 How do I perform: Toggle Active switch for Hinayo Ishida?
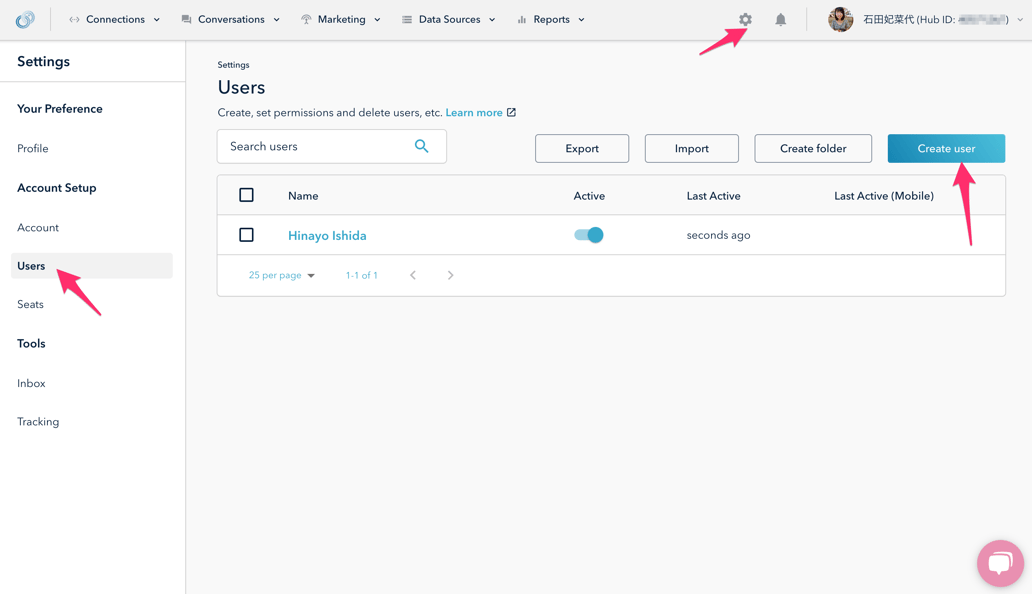coord(589,235)
